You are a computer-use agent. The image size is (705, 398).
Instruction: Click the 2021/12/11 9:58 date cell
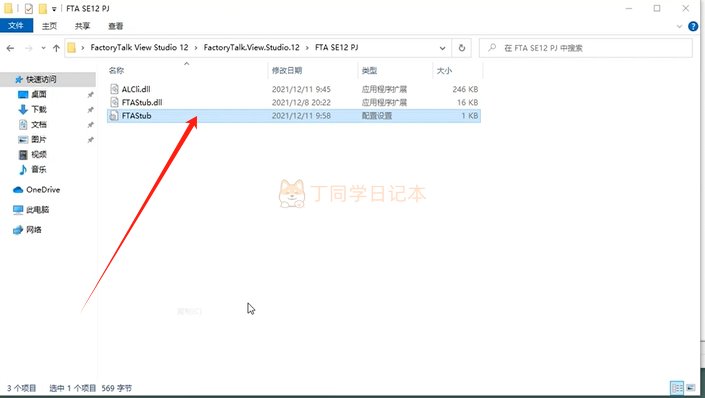click(301, 116)
